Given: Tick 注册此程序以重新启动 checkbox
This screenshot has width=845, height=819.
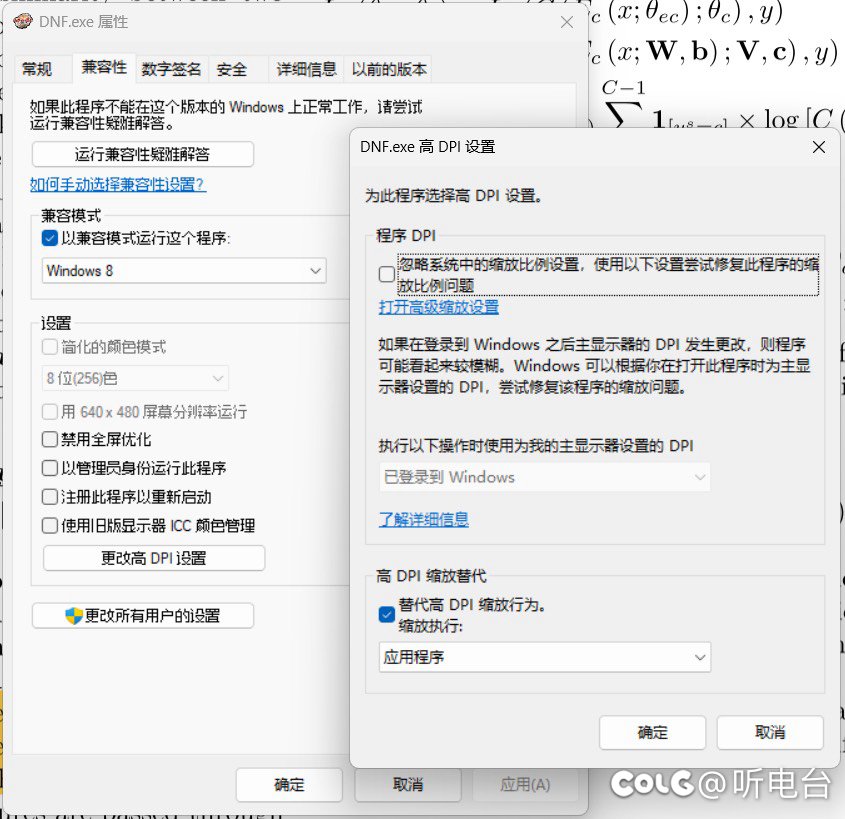Looking at the screenshot, I should coord(50,496).
